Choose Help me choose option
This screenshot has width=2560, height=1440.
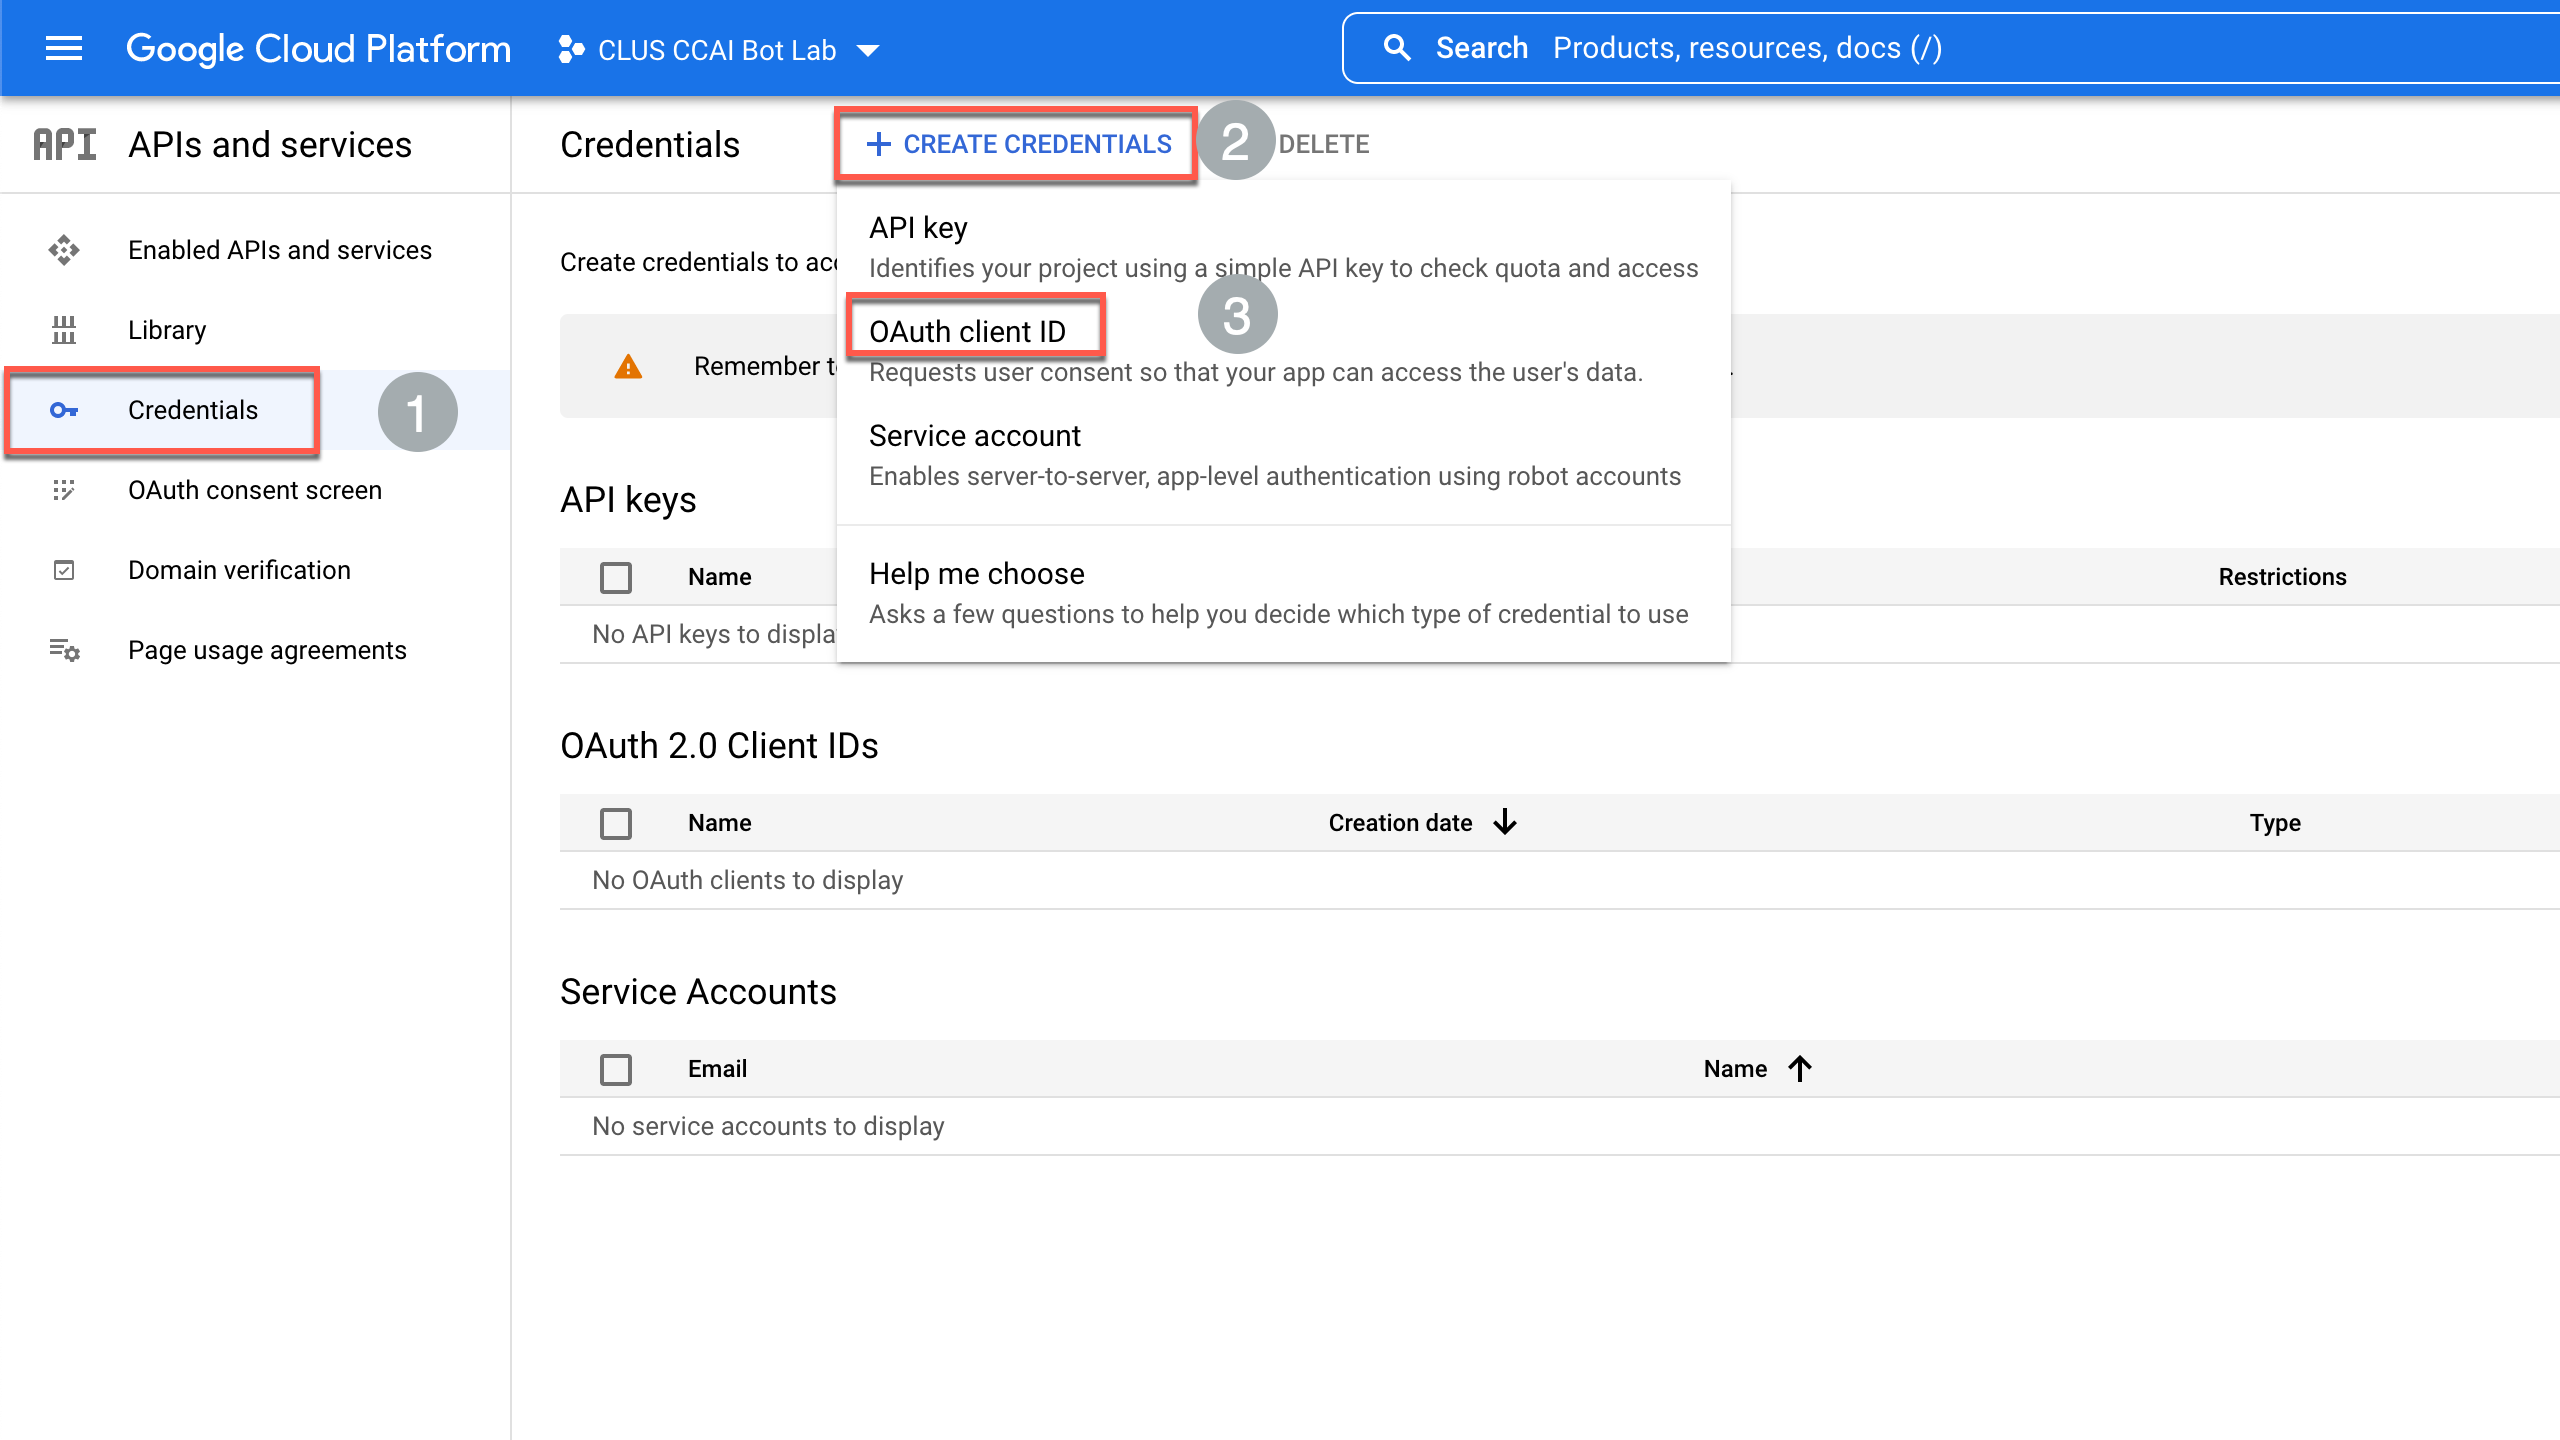(x=1284, y=593)
